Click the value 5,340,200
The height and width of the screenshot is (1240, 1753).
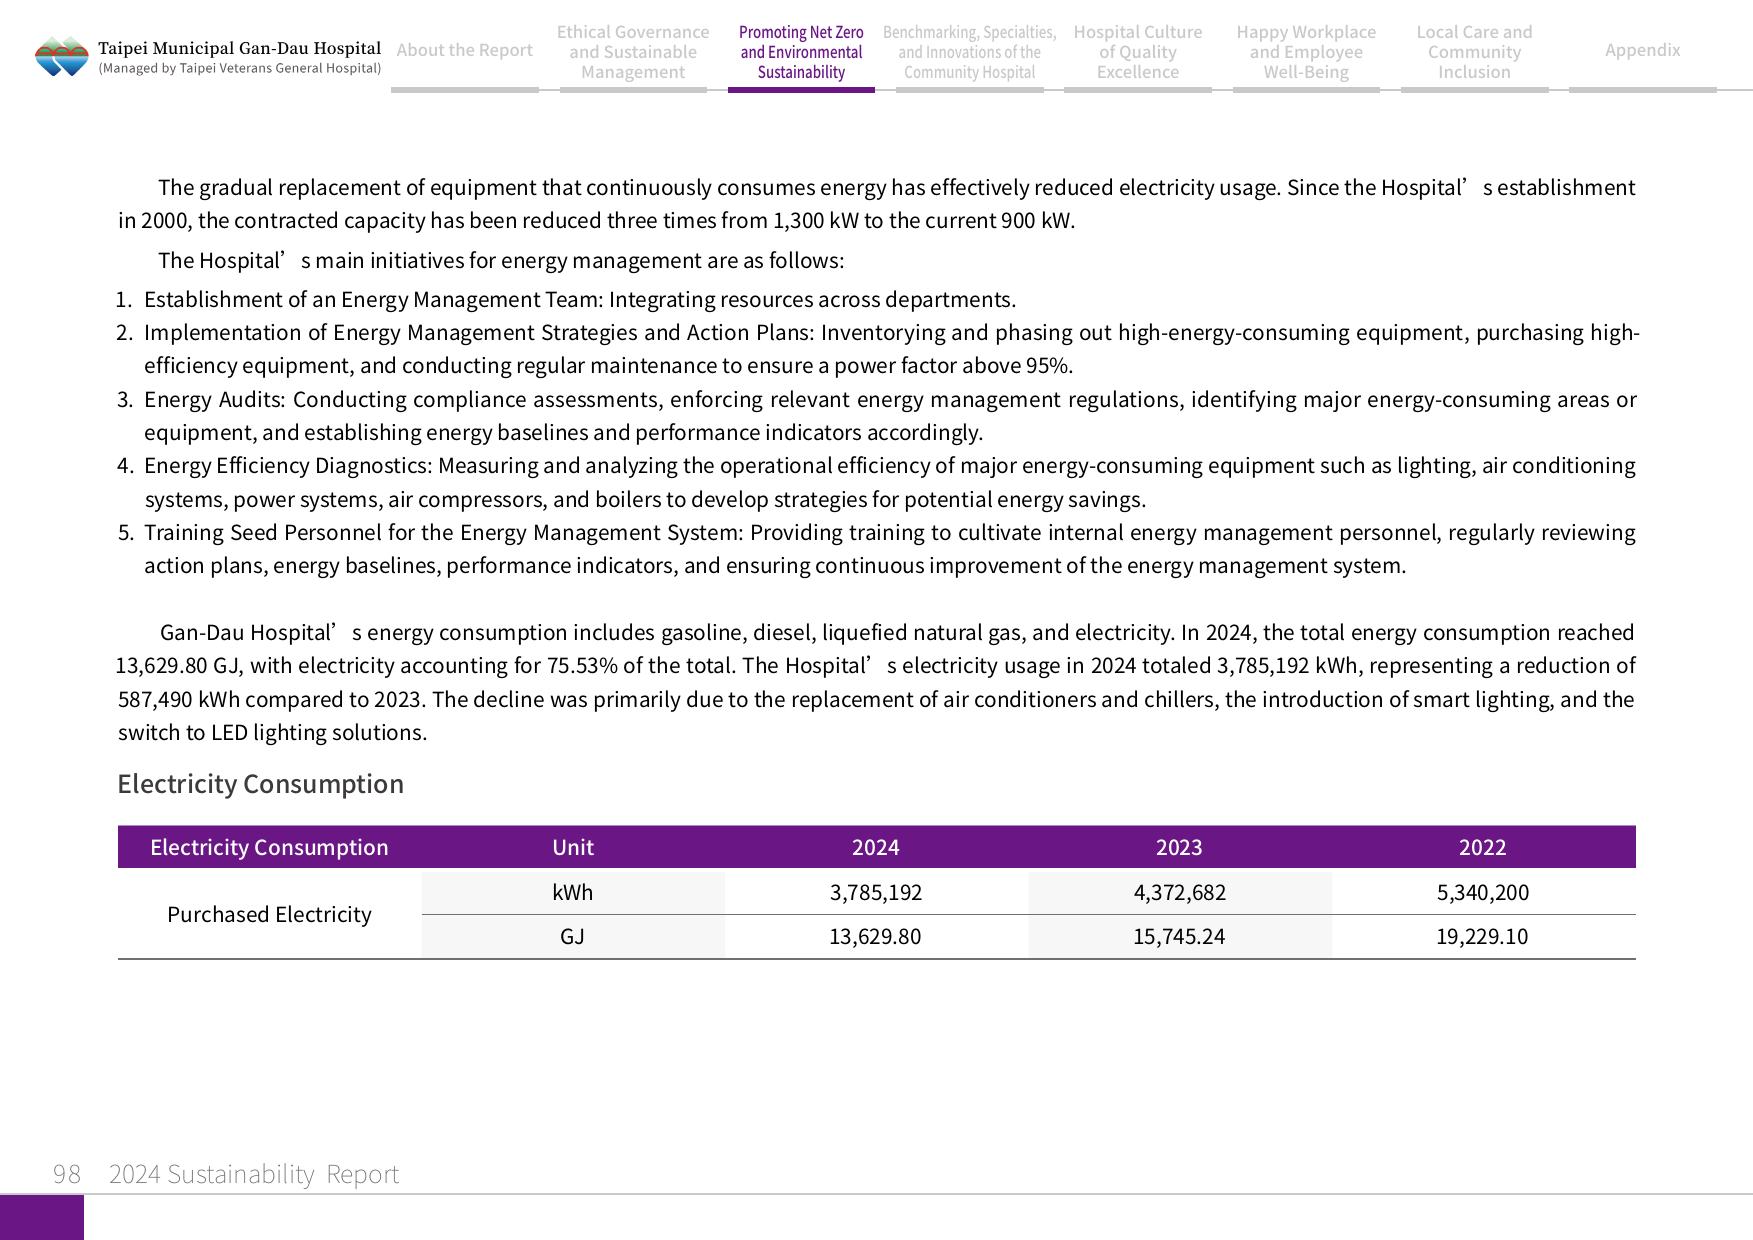point(1482,892)
